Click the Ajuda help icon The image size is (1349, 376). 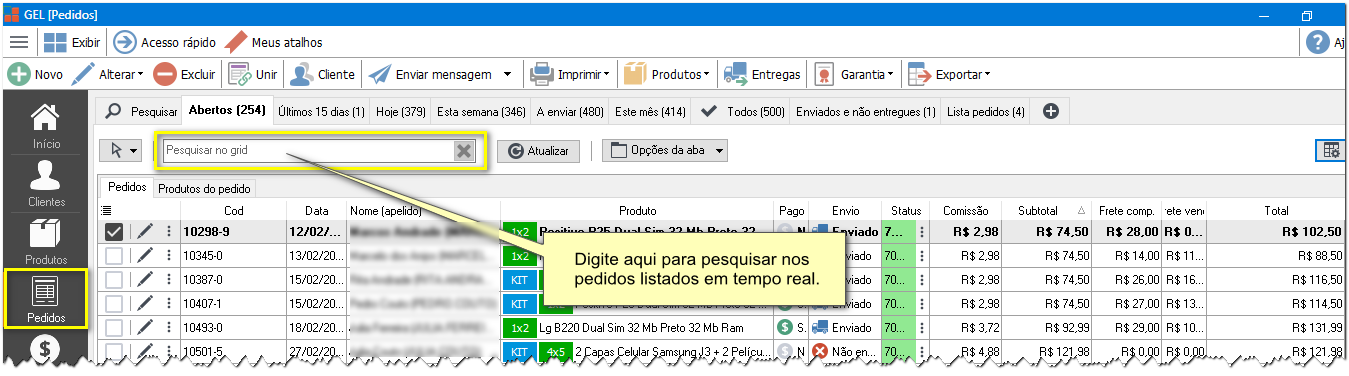(1318, 42)
